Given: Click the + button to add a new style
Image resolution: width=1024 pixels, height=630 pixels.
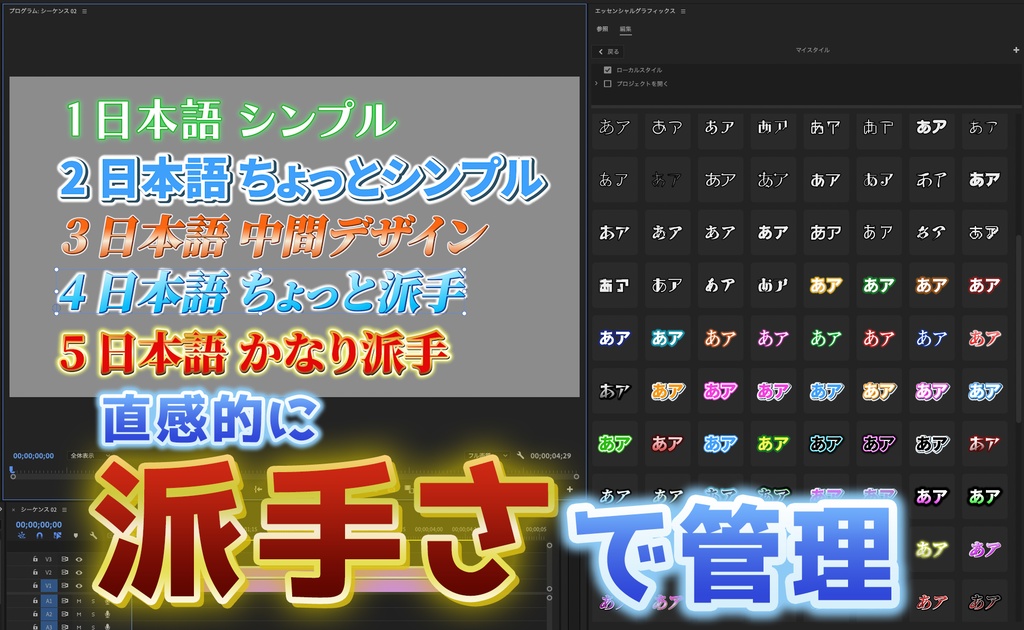Looking at the screenshot, I should click(1017, 50).
